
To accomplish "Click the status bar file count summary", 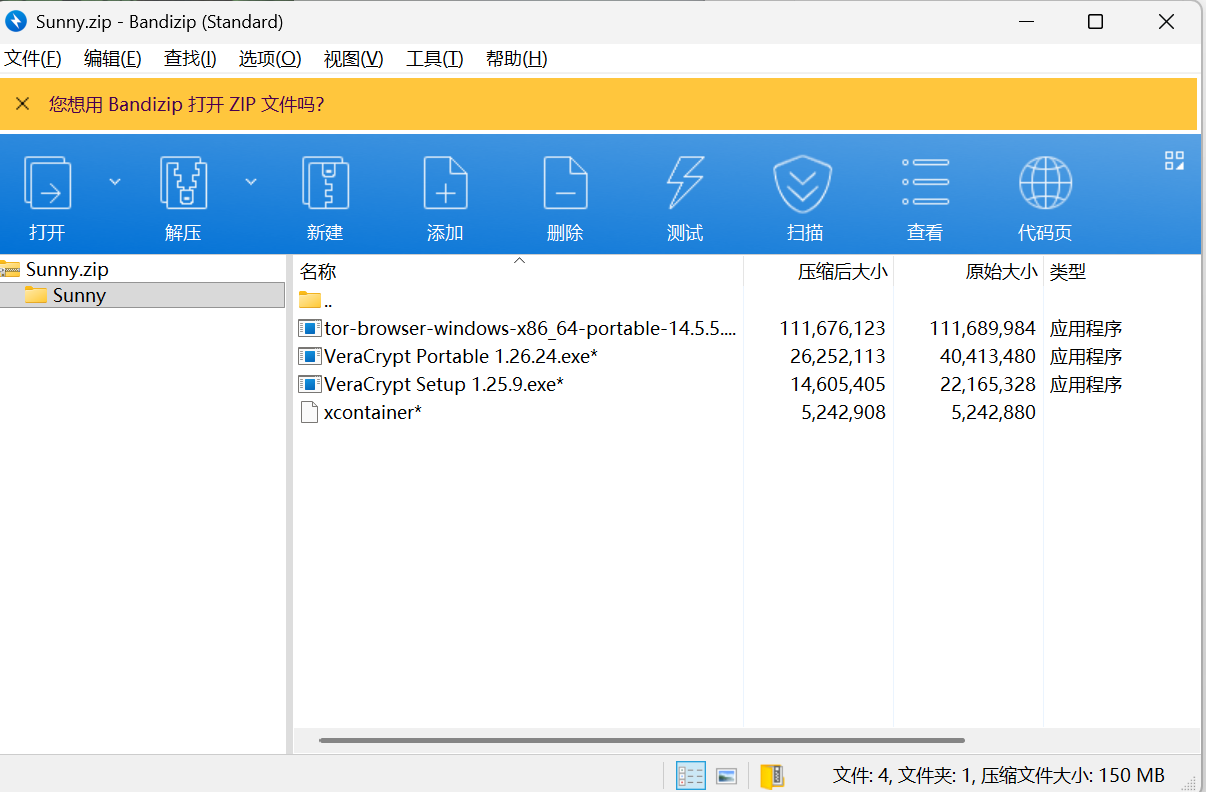I will click(x=999, y=775).
